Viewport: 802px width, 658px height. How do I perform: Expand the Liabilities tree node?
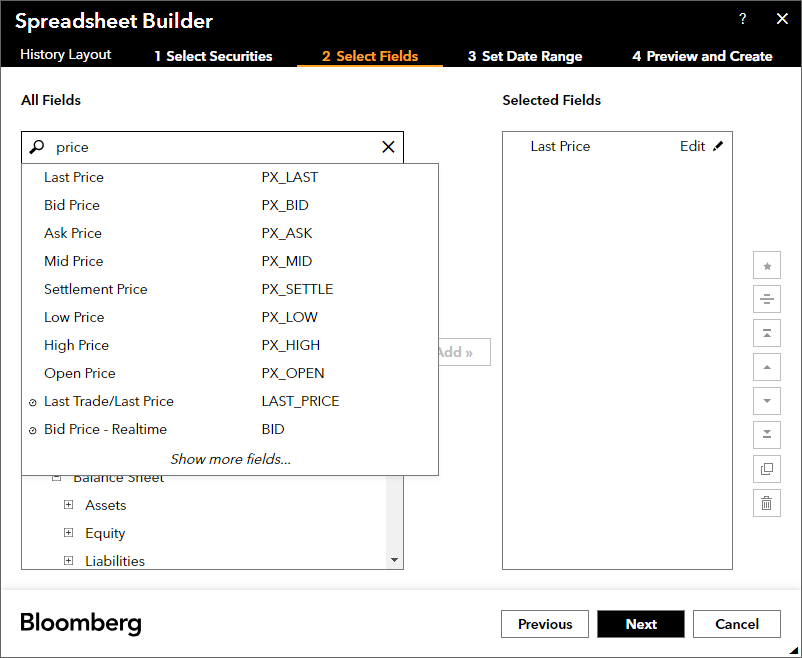(68, 561)
